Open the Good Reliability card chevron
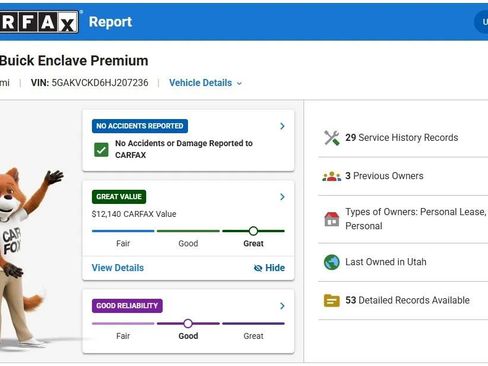 tap(282, 306)
